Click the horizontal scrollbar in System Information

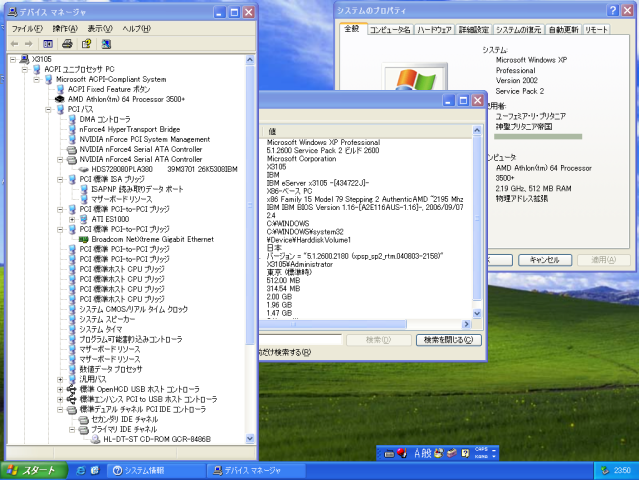(332, 324)
